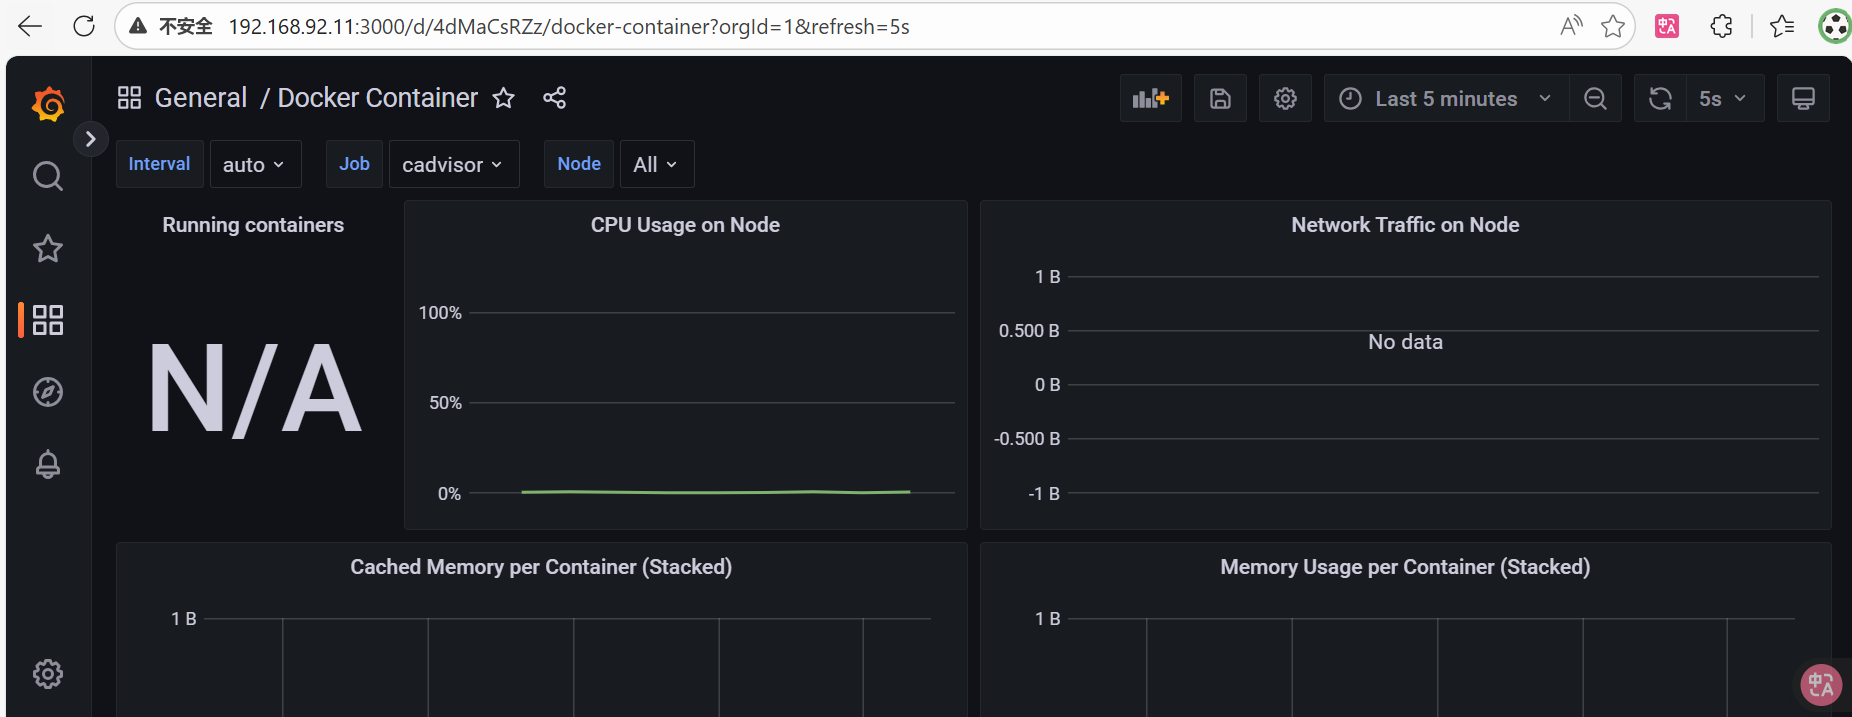Open the 5s refresh interval dropdown
The width and height of the screenshot is (1852, 717).
tap(1724, 98)
